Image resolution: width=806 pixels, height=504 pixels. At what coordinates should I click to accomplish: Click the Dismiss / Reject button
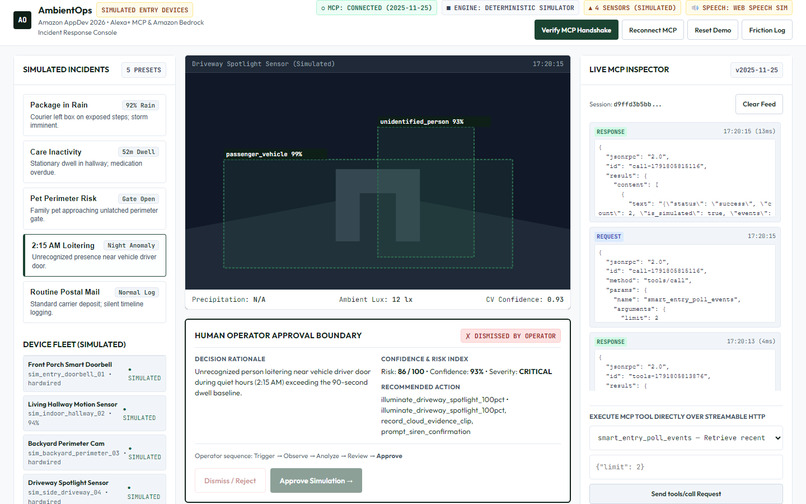click(x=230, y=481)
